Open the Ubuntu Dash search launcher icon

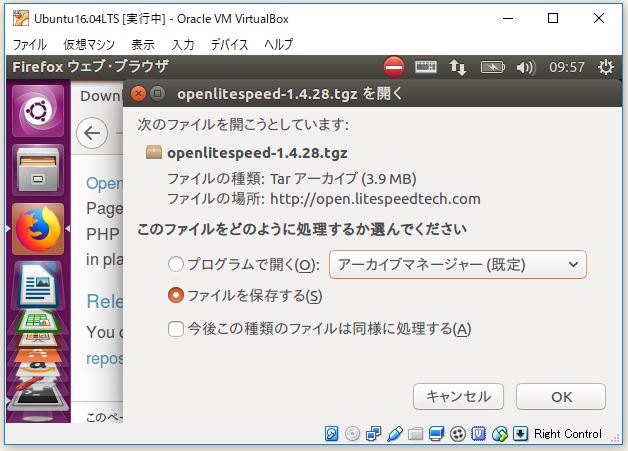coord(38,111)
